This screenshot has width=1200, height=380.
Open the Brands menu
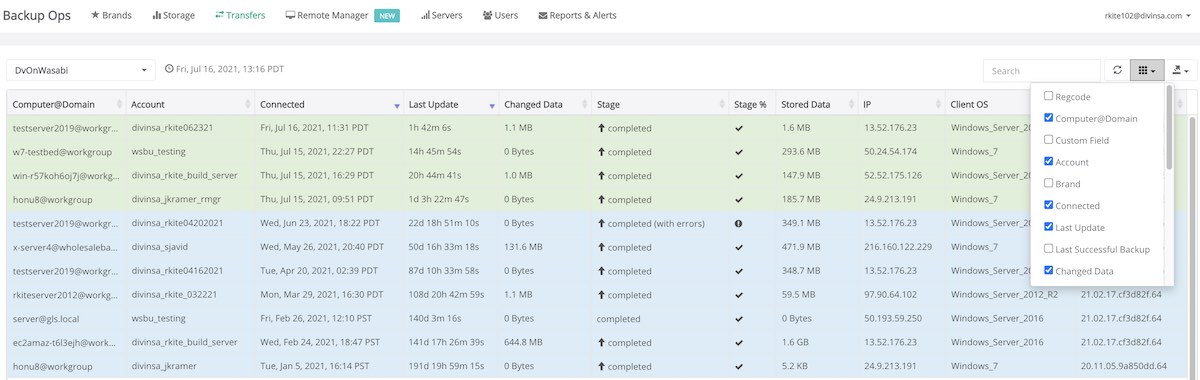click(x=111, y=15)
